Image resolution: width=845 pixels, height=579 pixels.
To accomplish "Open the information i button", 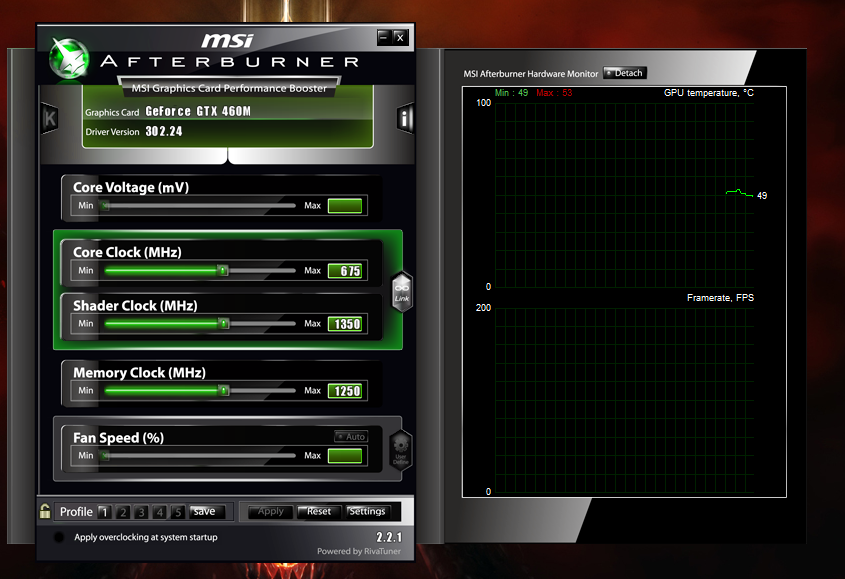I will (x=405, y=119).
